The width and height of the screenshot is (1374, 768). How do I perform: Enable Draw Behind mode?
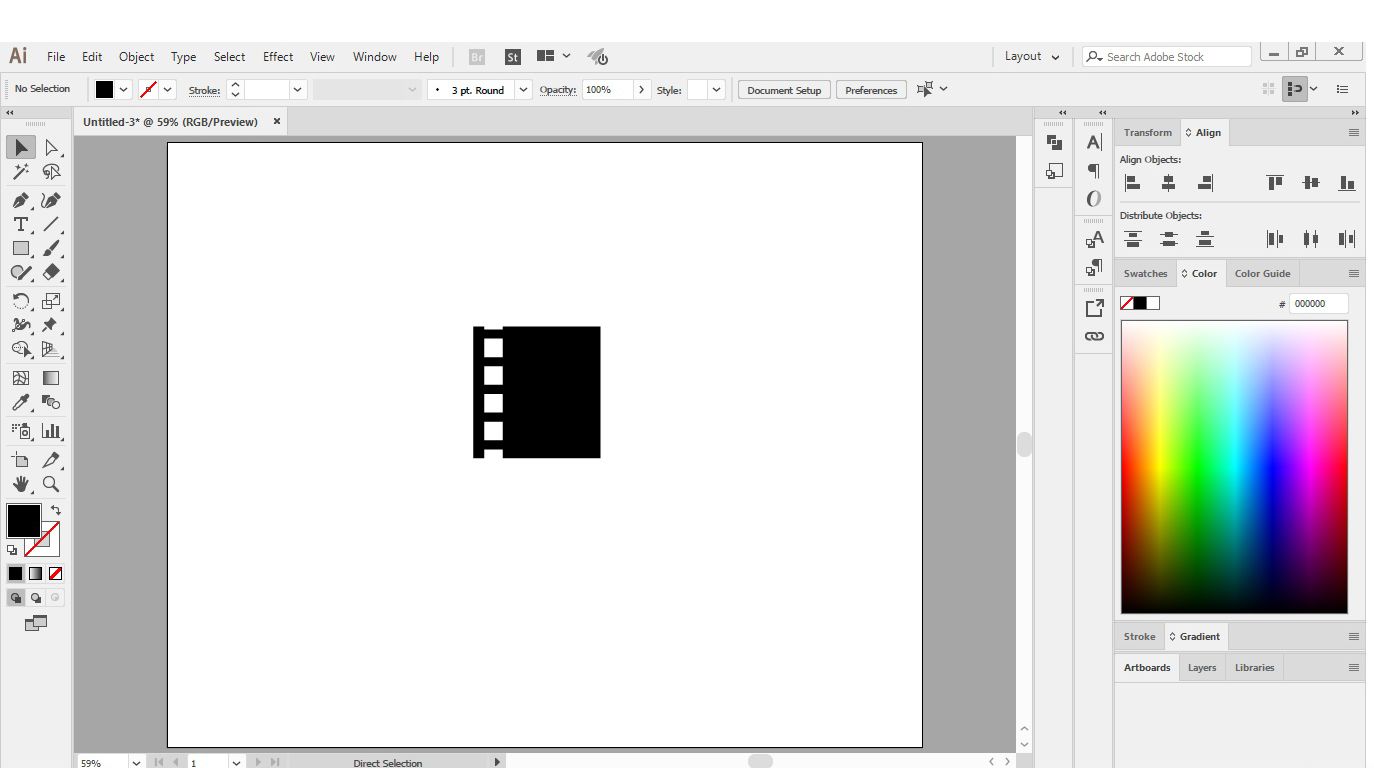tap(35, 598)
